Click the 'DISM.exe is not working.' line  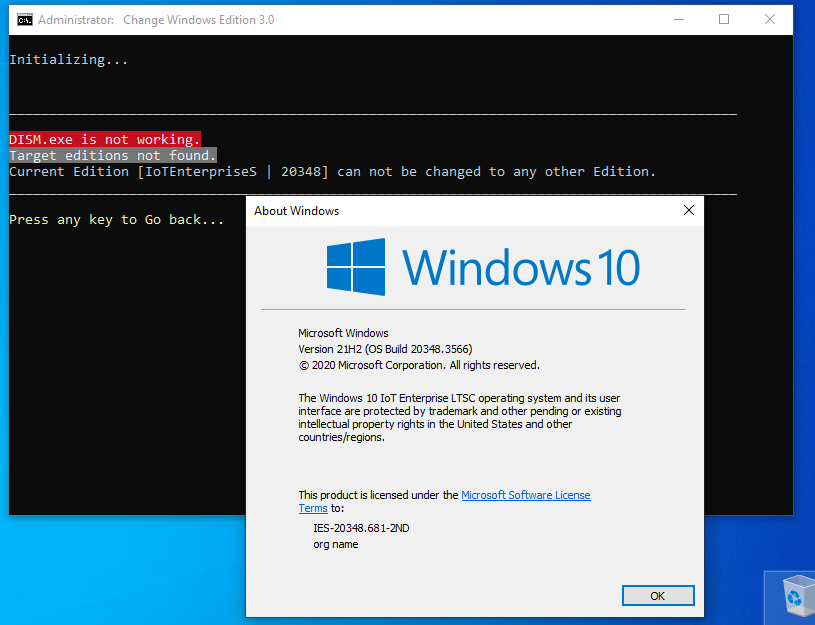point(104,139)
